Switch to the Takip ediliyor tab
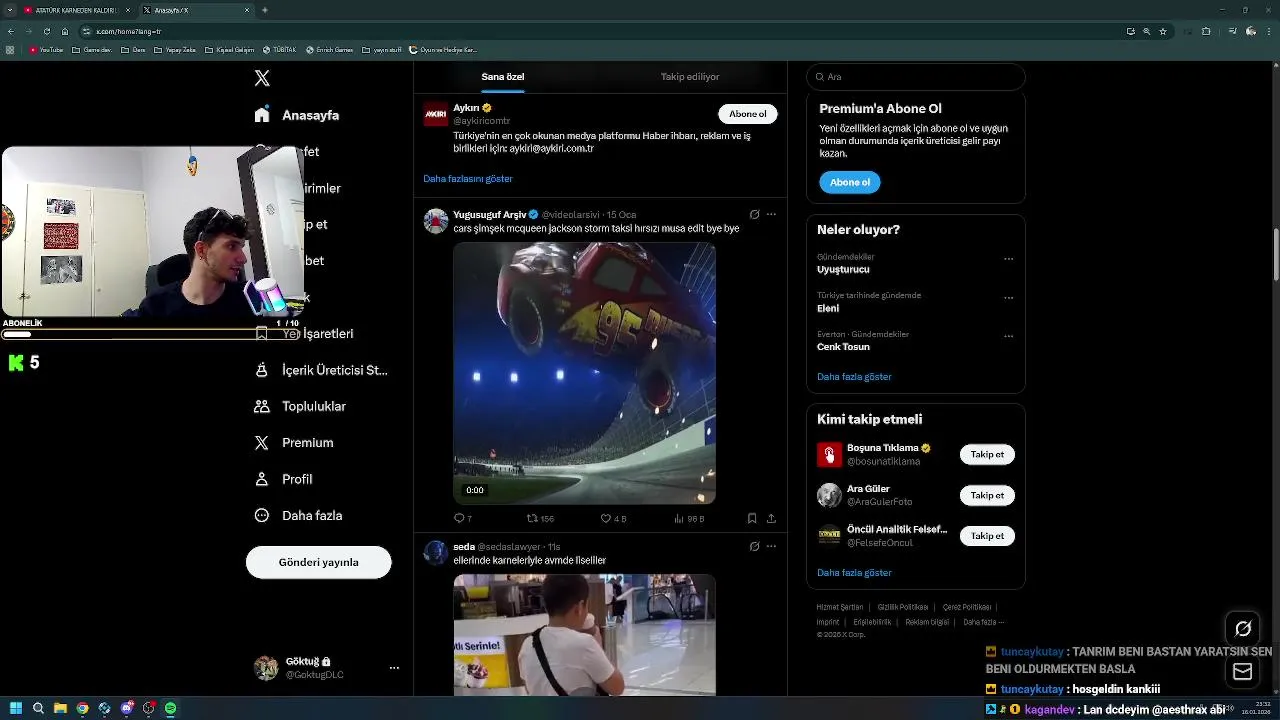1280x720 pixels. pos(690,77)
